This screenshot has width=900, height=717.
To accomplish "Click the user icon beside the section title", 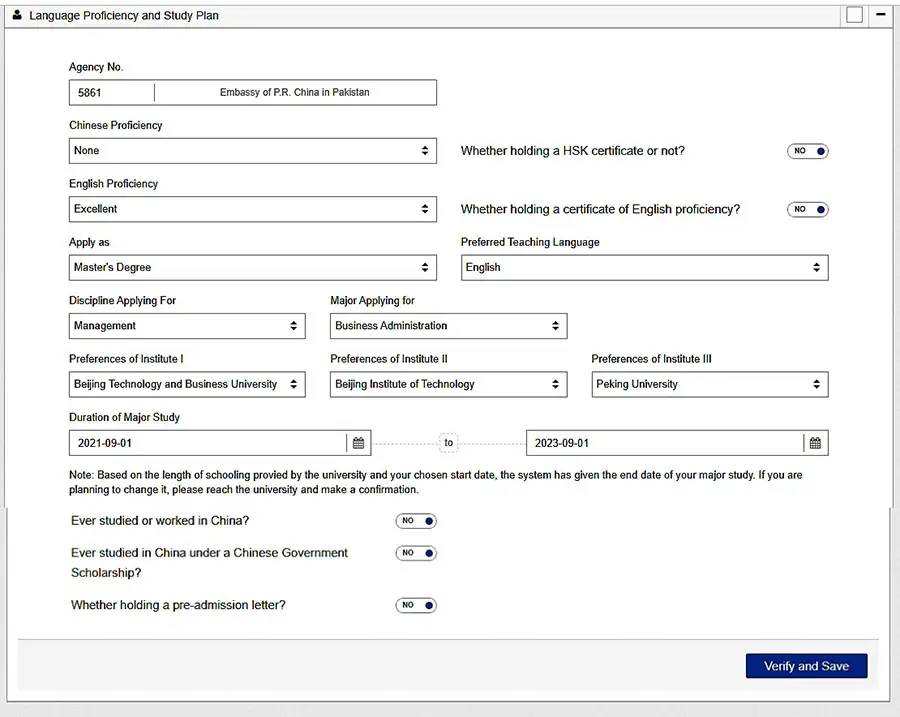I will pyautogui.click(x=17, y=15).
